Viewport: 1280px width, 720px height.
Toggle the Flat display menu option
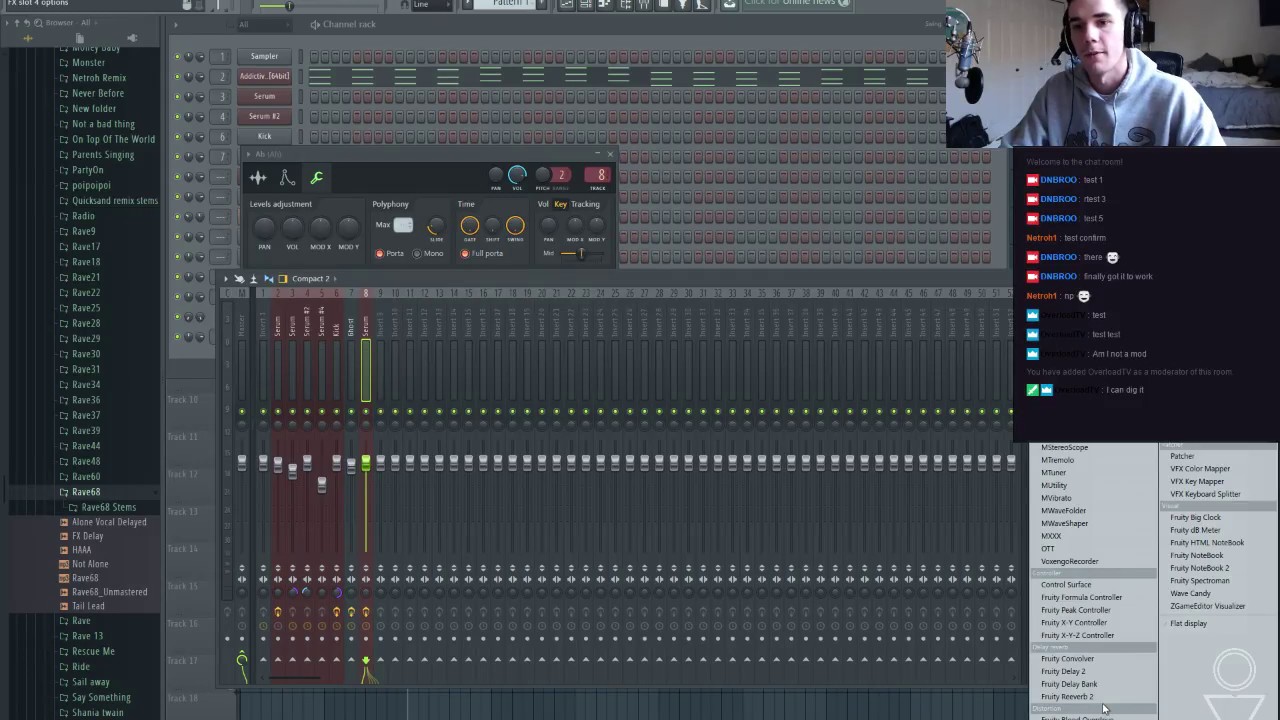[x=1188, y=624]
